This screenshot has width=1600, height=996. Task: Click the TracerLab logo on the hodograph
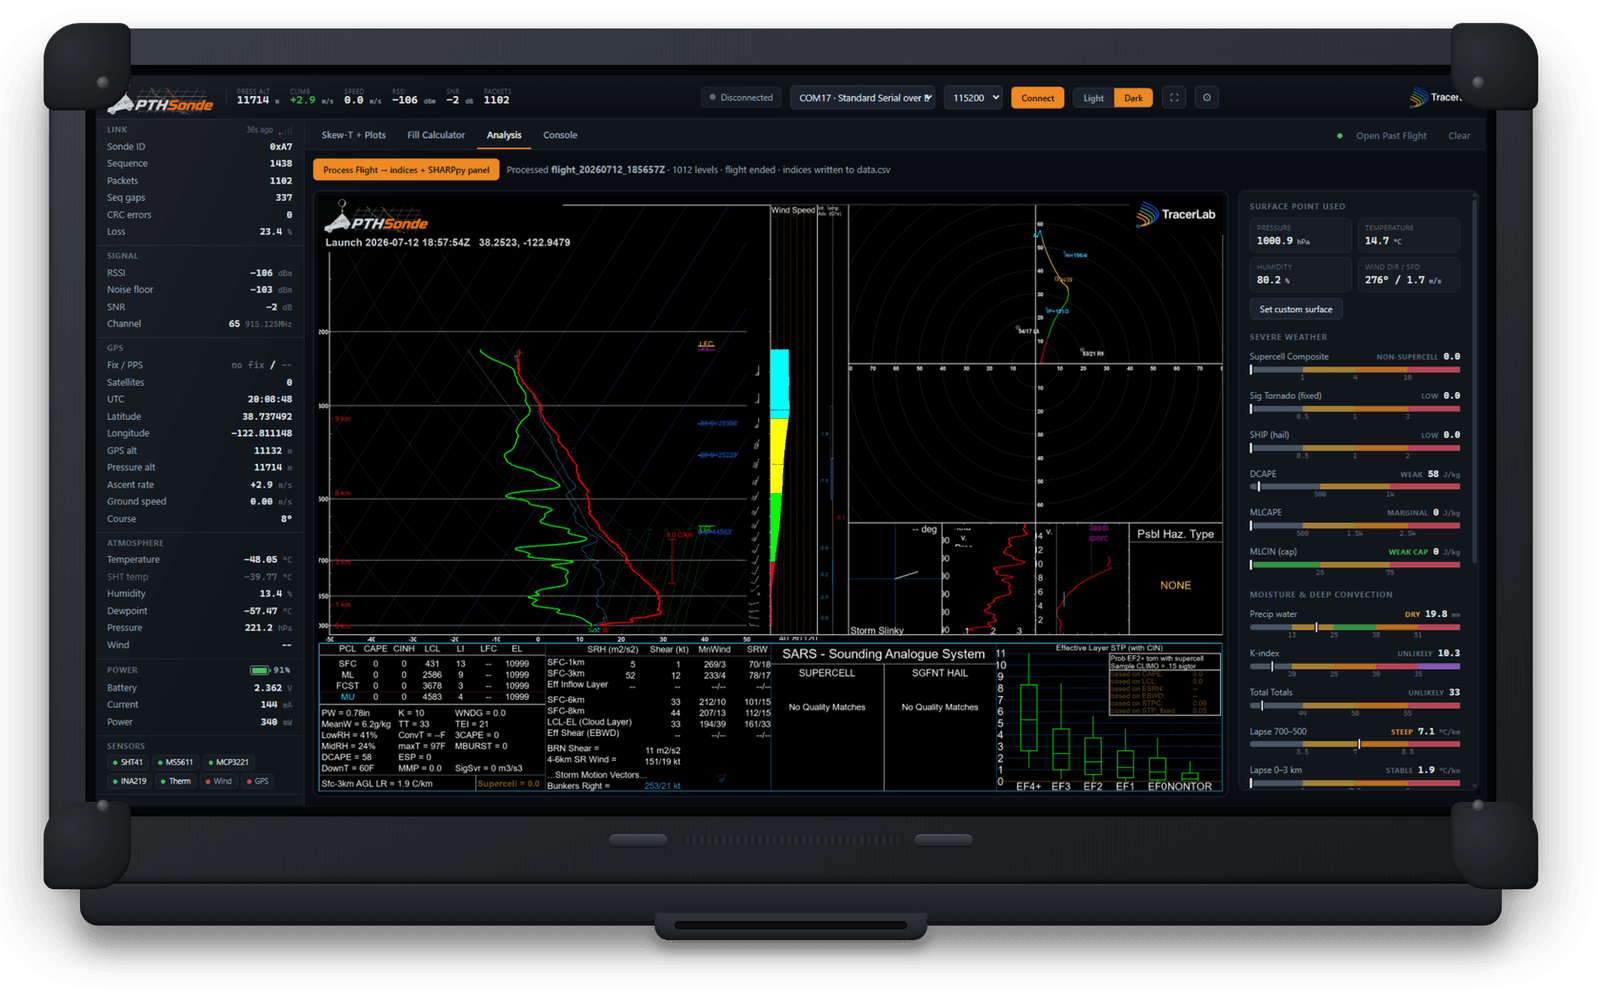tap(1176, 214)
